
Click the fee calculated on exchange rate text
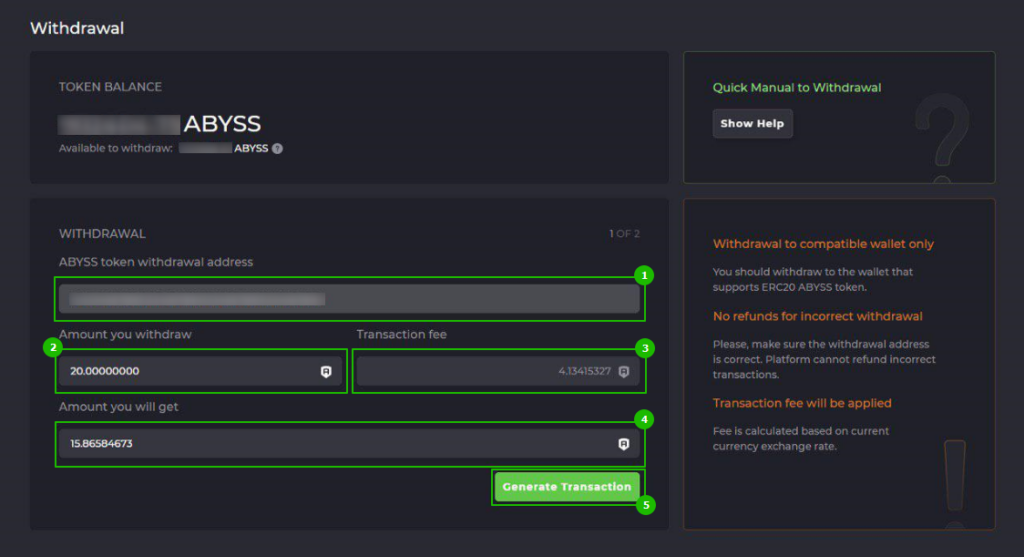pyautogui.click(x=801, y=439)
